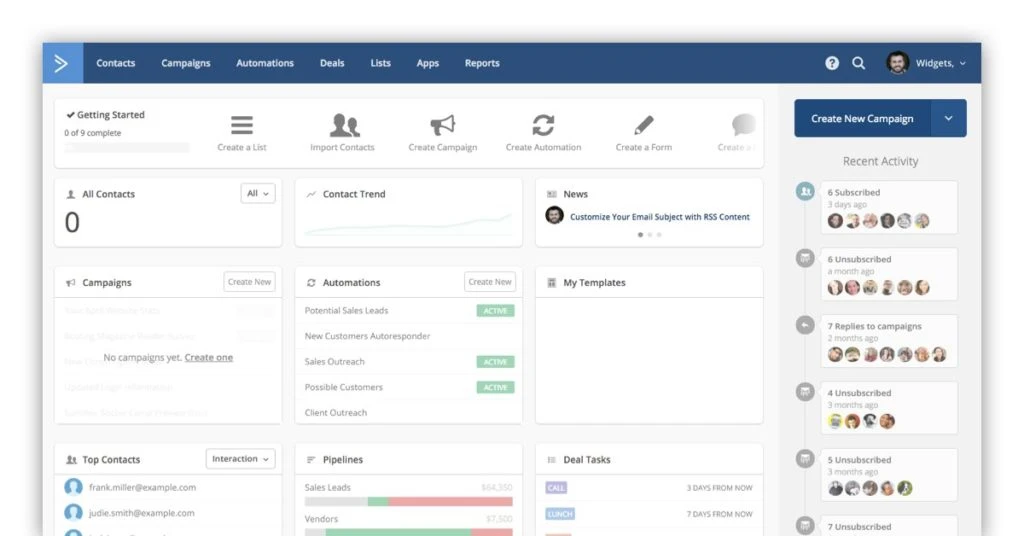The width and height of the screenshot is (1024, 536).
Task: Click Create New in Automations panel
Action: click(x=490, y=282)
